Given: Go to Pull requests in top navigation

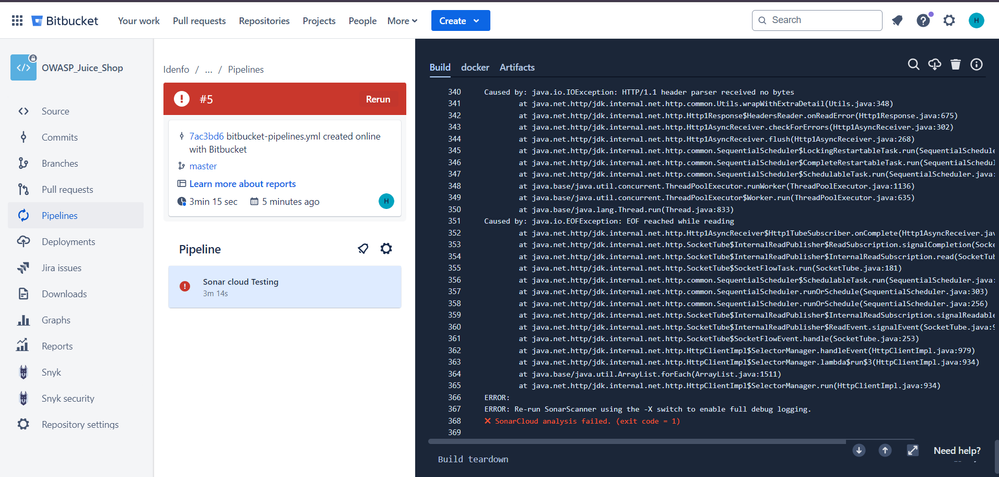Looking at the screenshot, I should coord(199,21).
